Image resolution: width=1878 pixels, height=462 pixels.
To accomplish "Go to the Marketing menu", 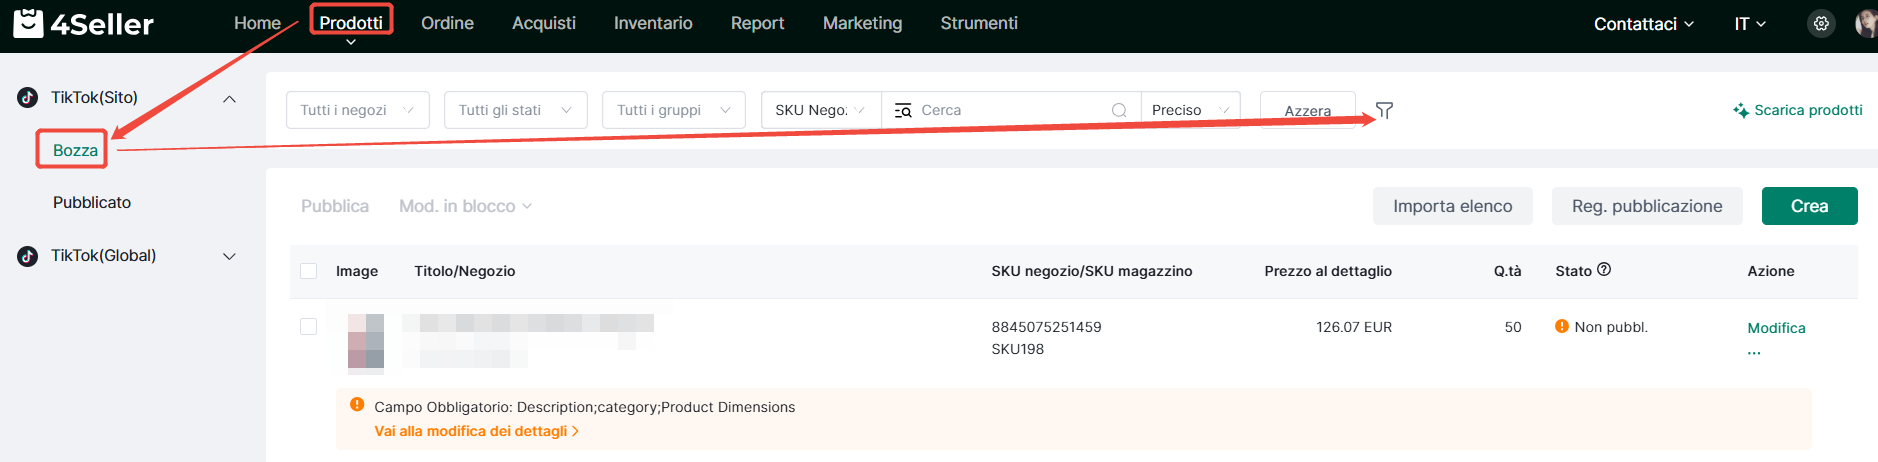I will (862, 23).
